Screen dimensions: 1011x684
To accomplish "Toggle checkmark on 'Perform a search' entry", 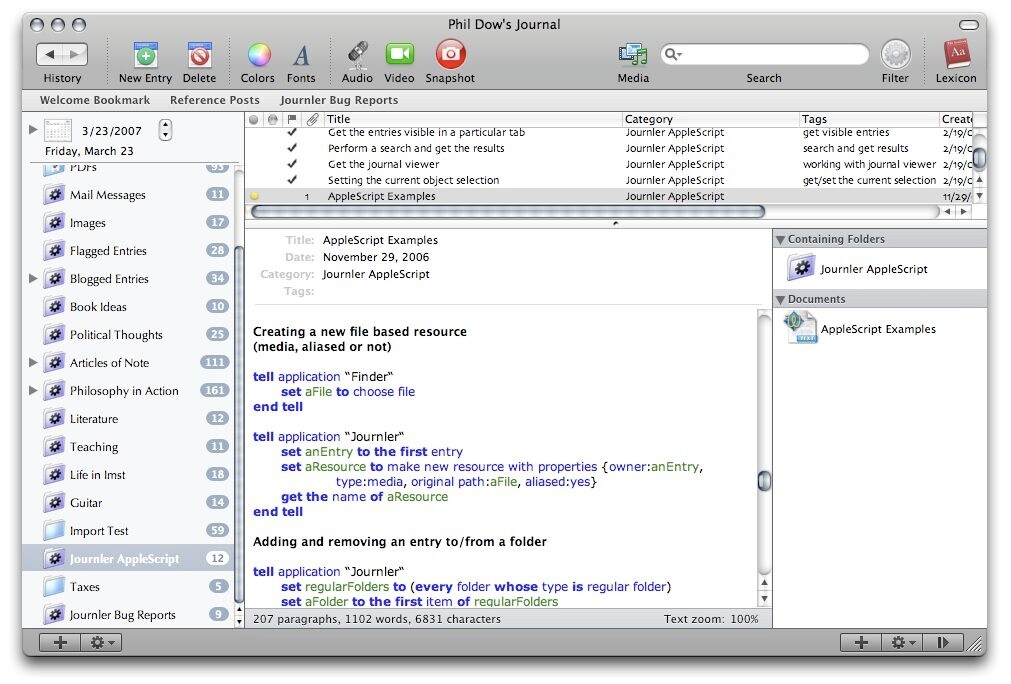I will click(x=292, y=149).
